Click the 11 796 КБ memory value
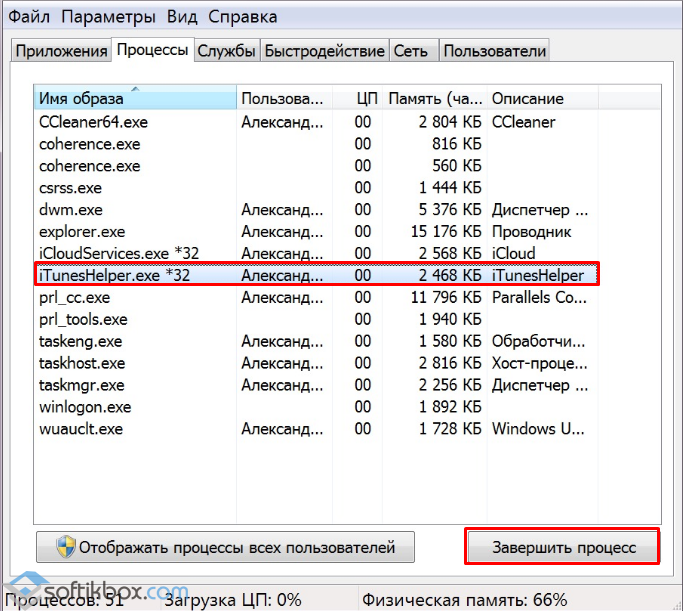The height and width of the screenshot is (611, 683). point(446,297)
